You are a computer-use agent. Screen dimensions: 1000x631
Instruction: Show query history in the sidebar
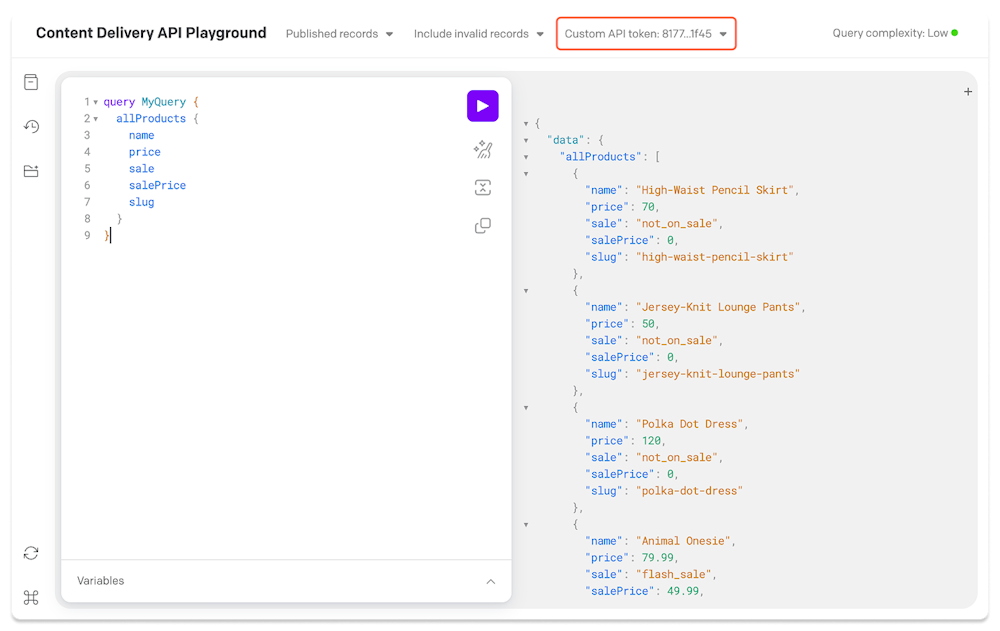coord(31,127)
